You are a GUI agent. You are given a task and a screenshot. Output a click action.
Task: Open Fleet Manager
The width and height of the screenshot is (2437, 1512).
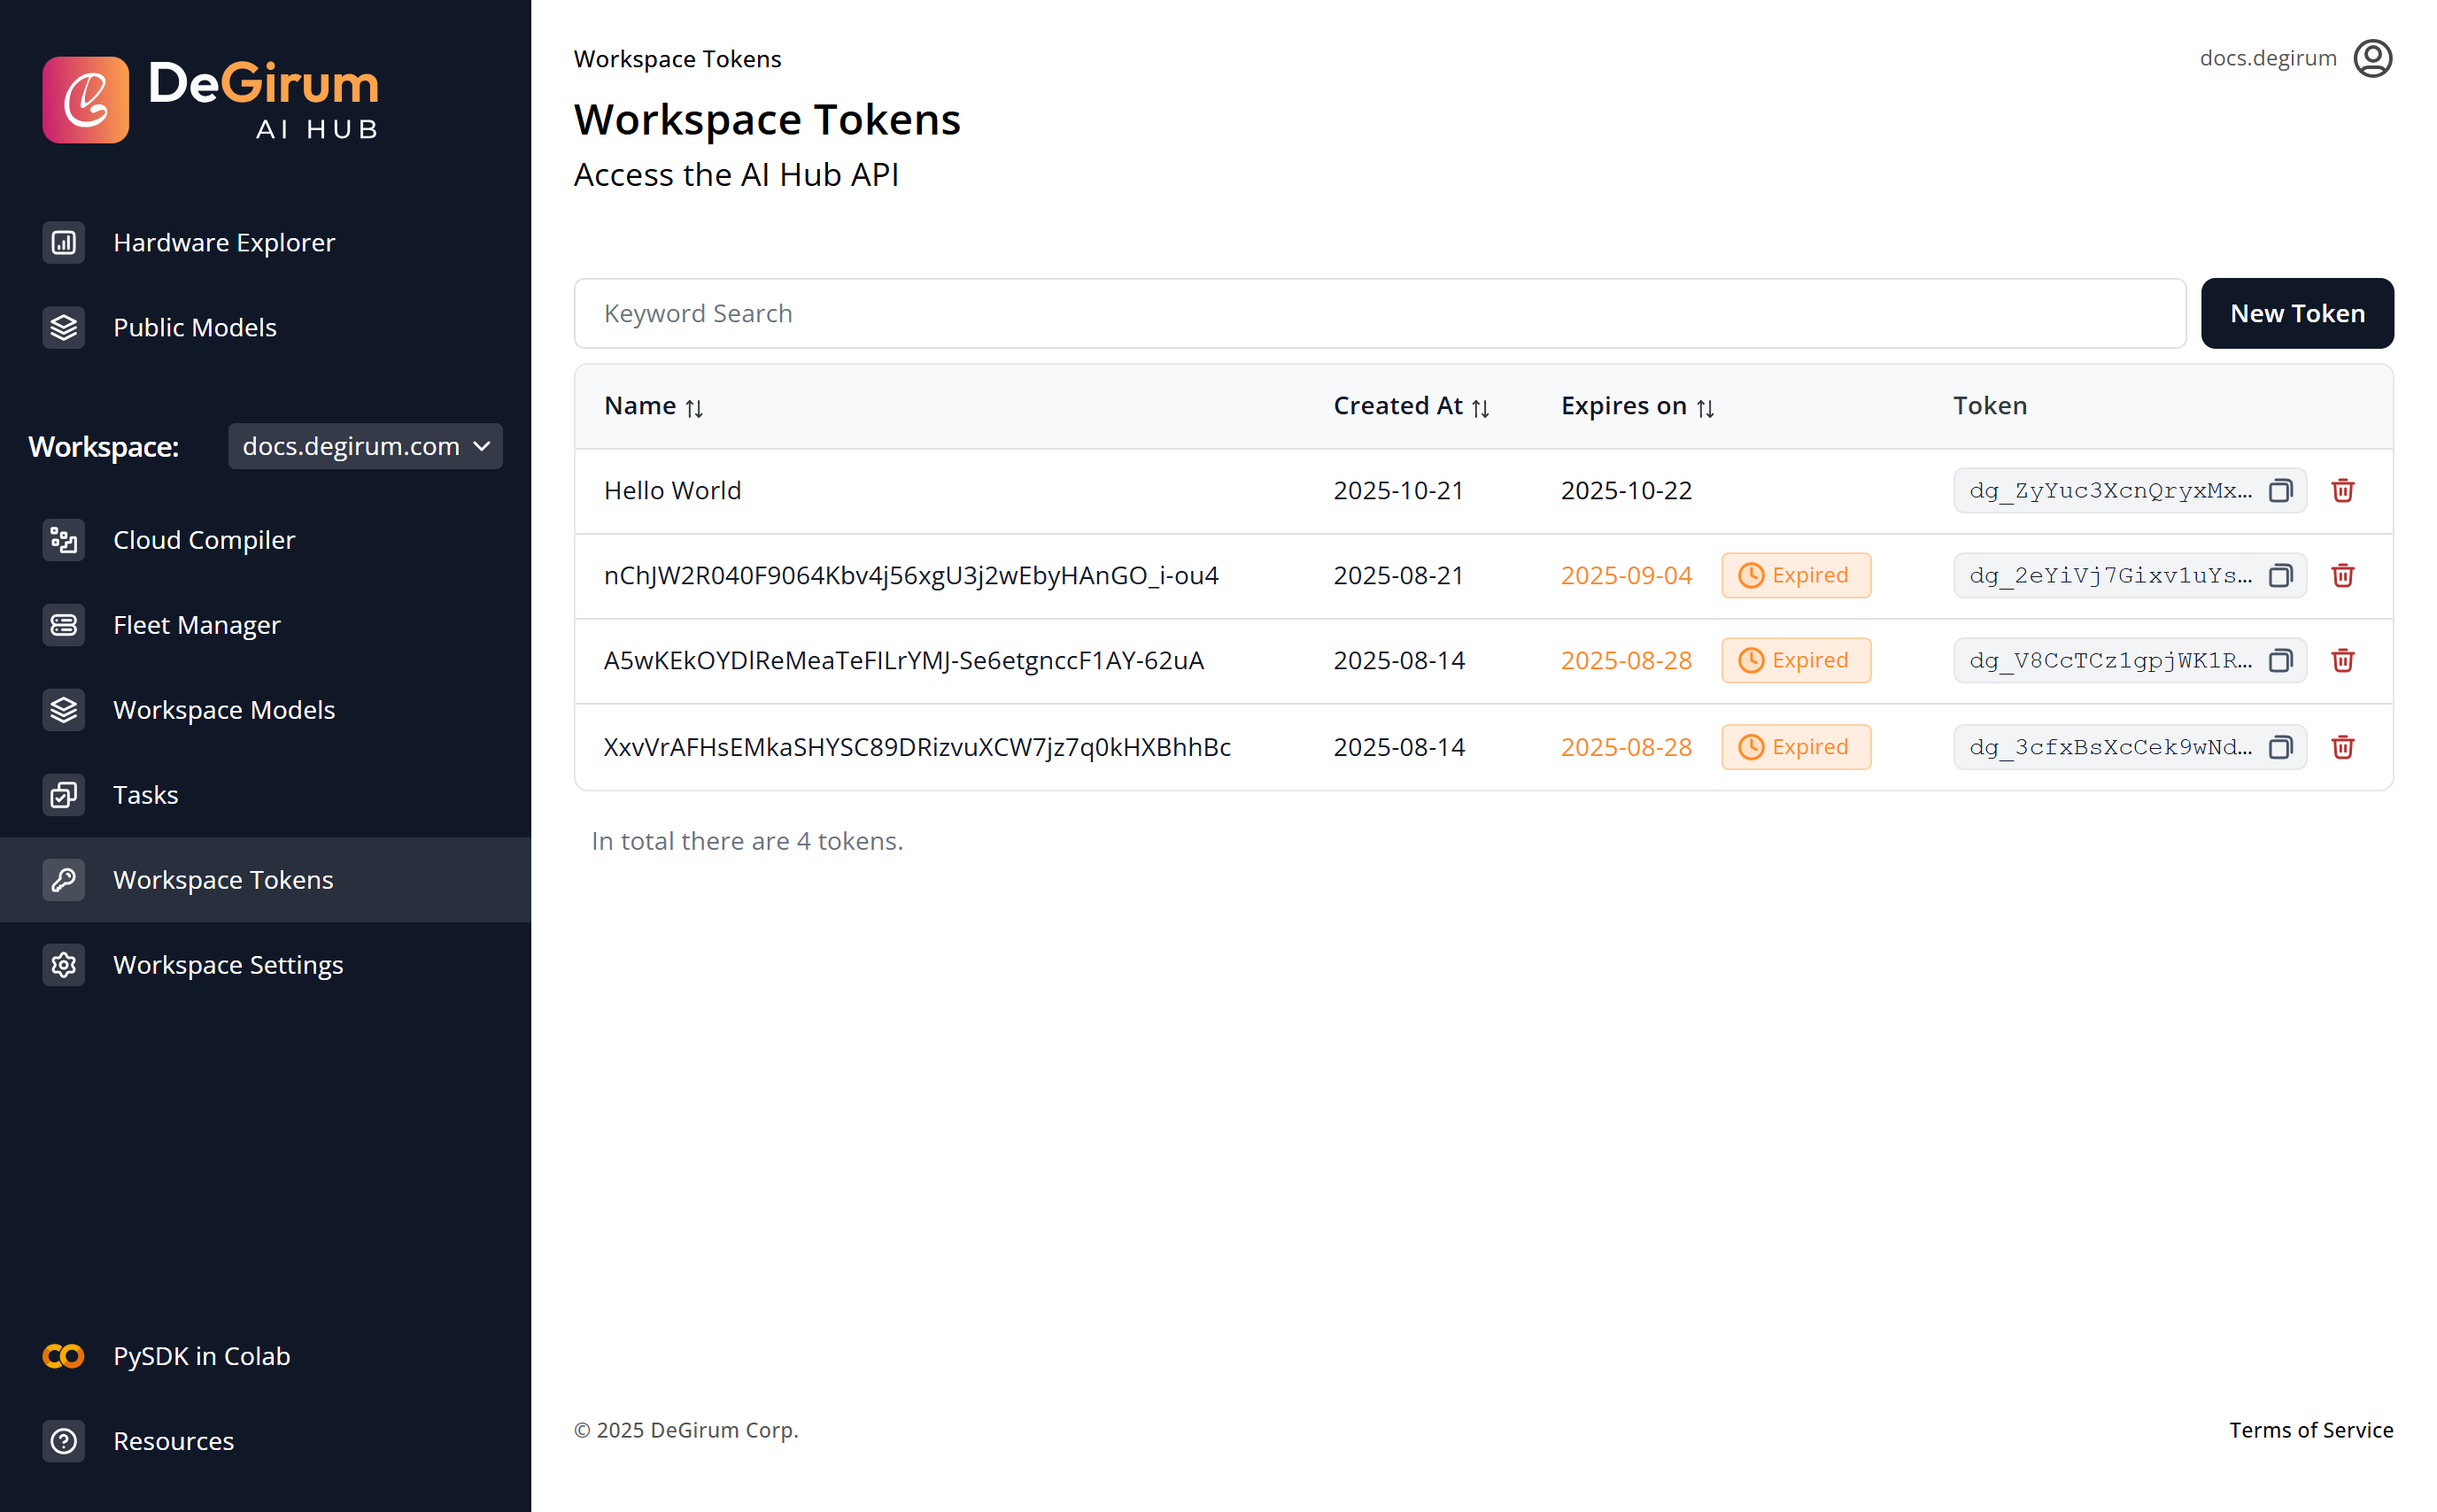click(196, 624)
